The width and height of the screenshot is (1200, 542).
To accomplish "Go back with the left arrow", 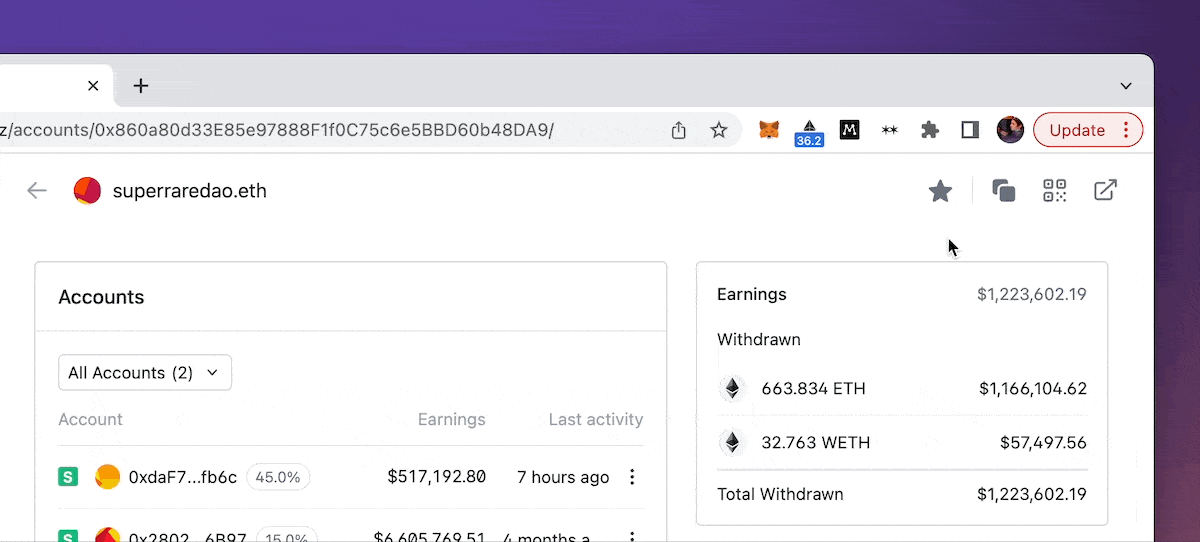I will click(x=37, y=190).
